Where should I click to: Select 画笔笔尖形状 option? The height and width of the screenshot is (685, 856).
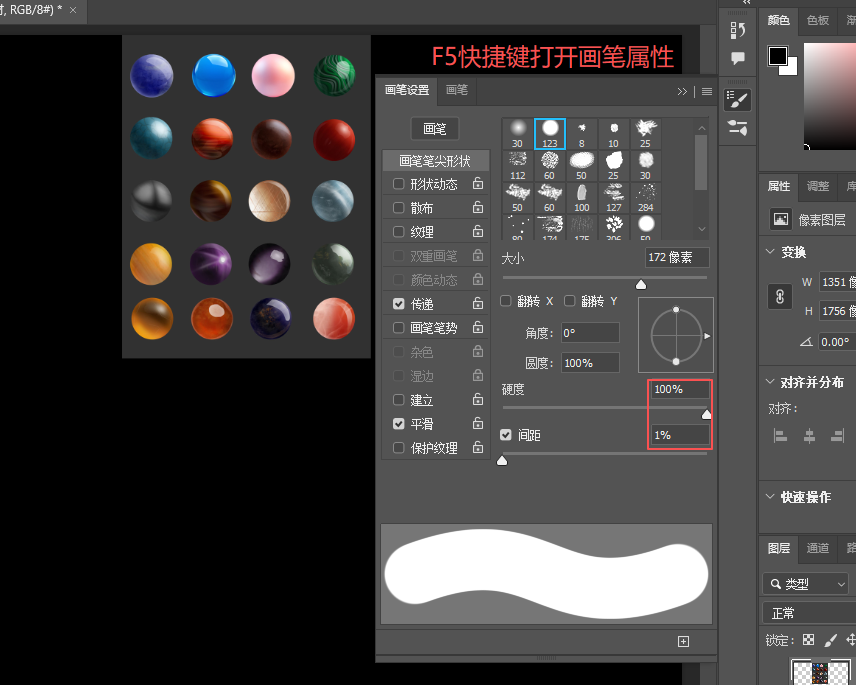[435, 161]
